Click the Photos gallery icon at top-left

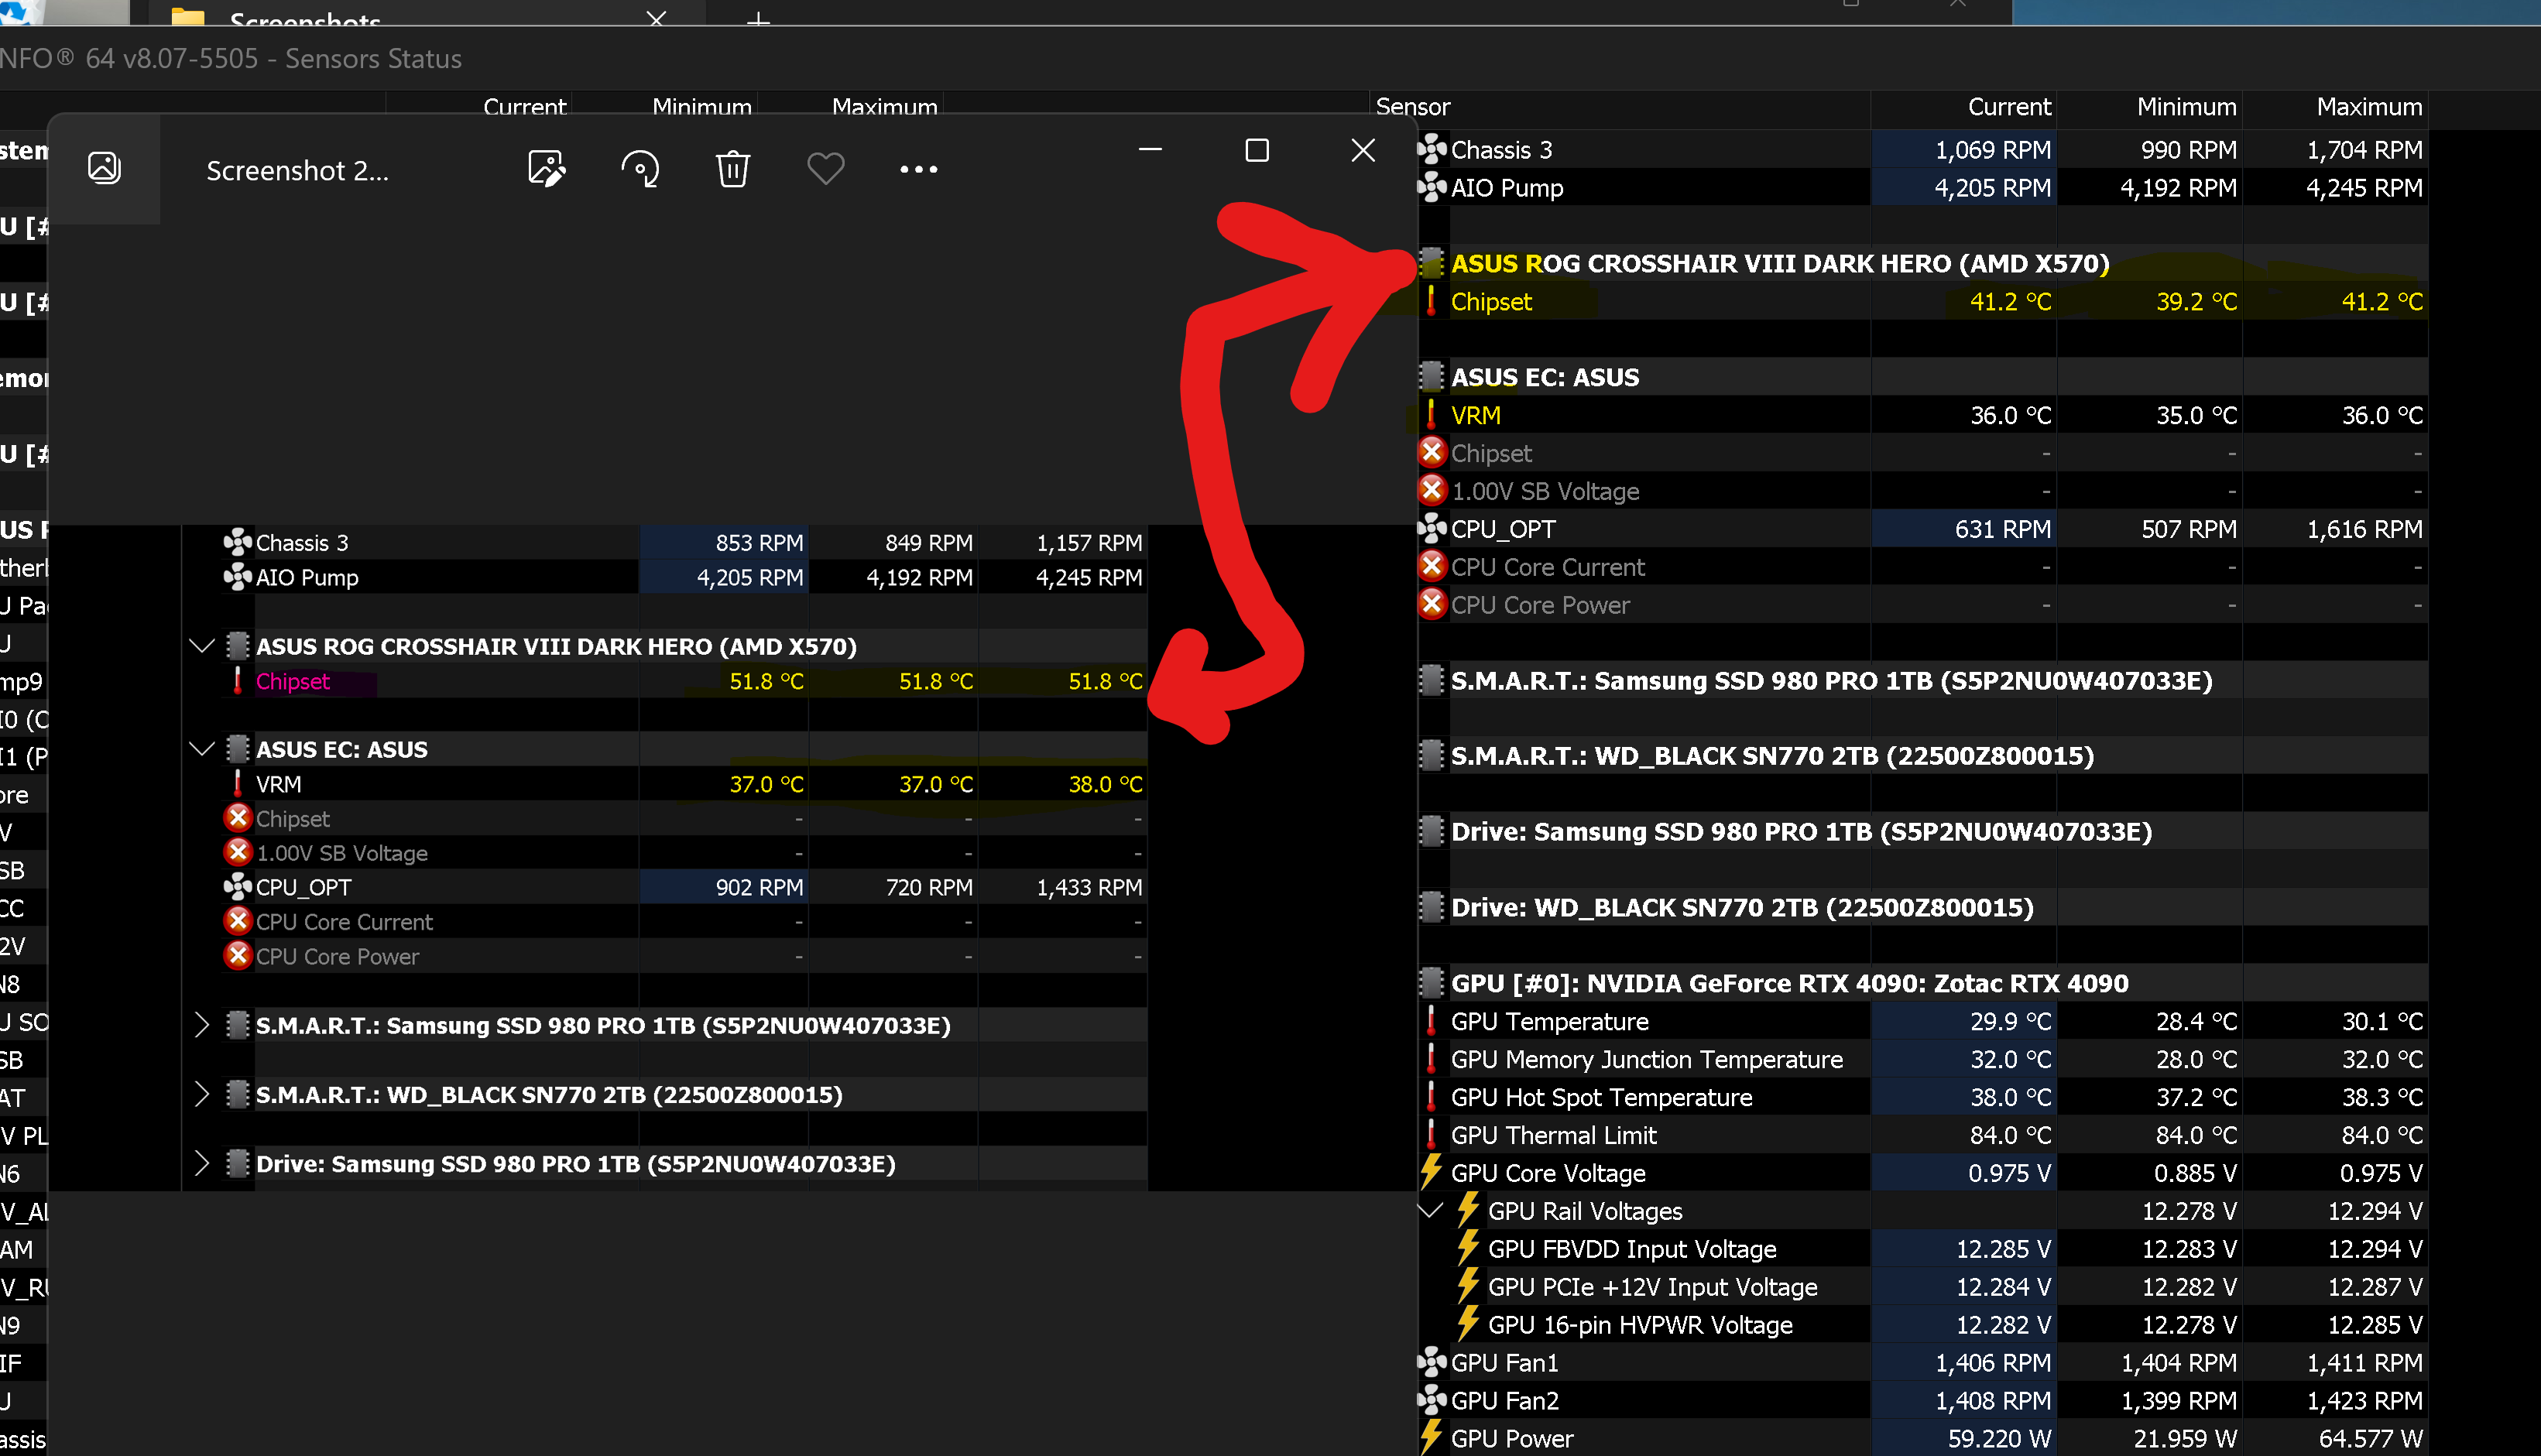click(105, 167)
